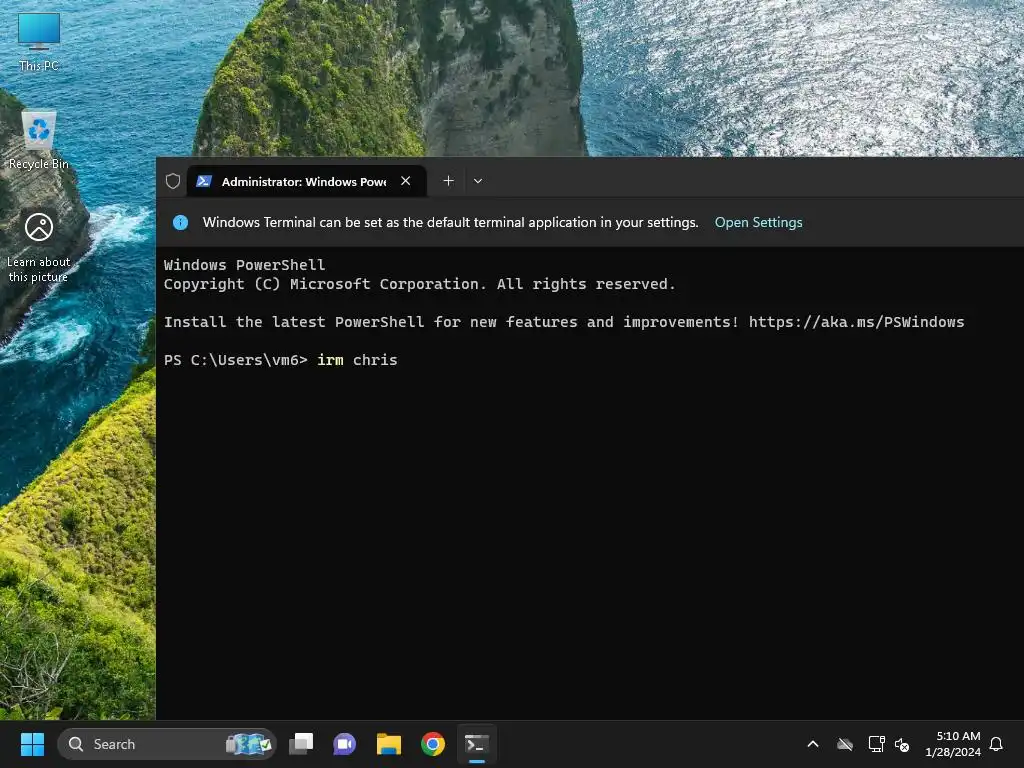Screen dimensions: 1024x768
Task: Open the Recycle Bin desktop icon
Action: pyautogui.click(x=39, y=140)
